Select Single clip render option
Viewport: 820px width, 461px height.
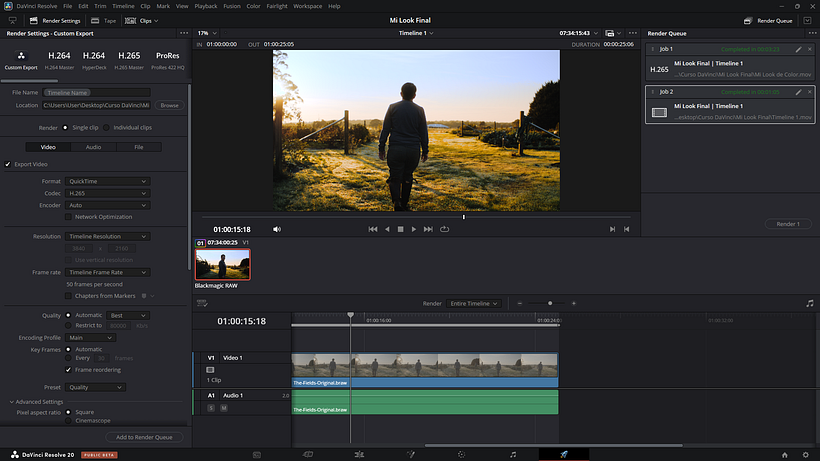tap(65, 128)
